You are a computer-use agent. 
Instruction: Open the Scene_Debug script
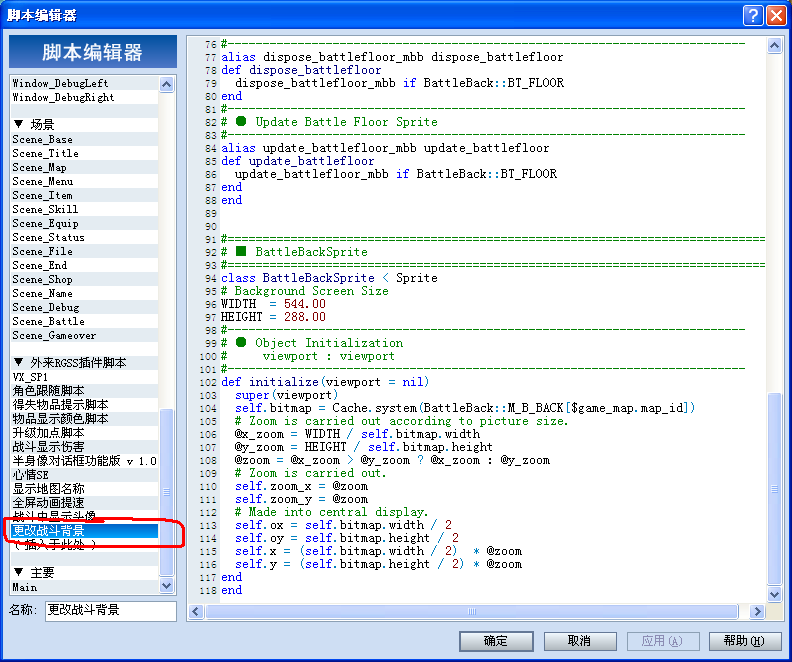tap(84, 307)
